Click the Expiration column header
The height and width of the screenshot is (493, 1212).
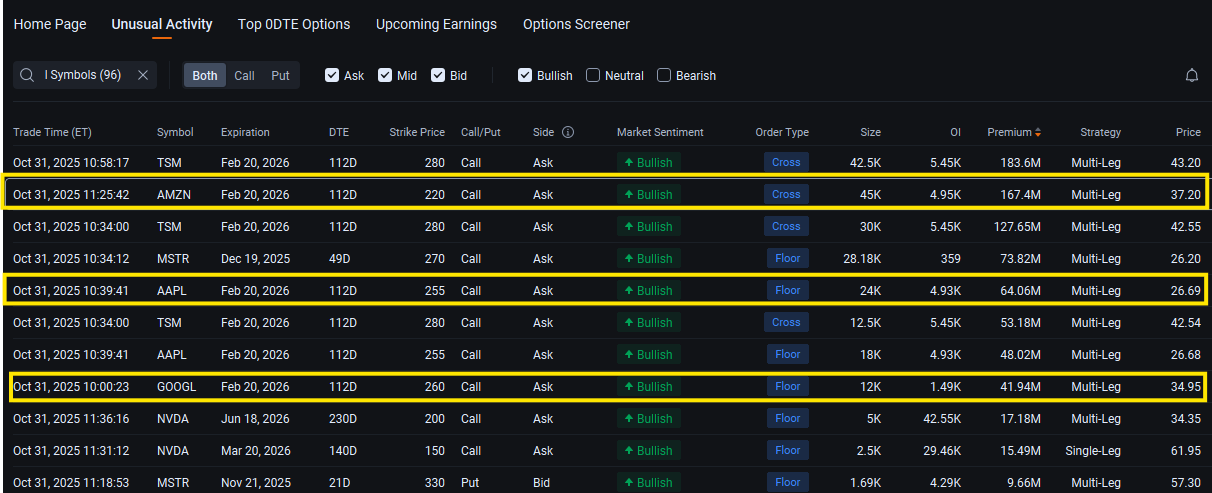(245, 132)
